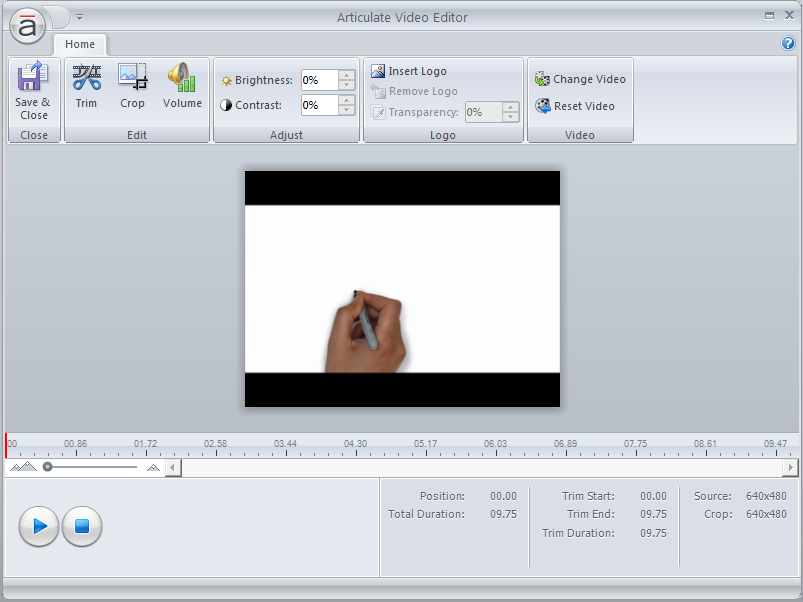Click the zoom out mountains icon

click(24, 467)
